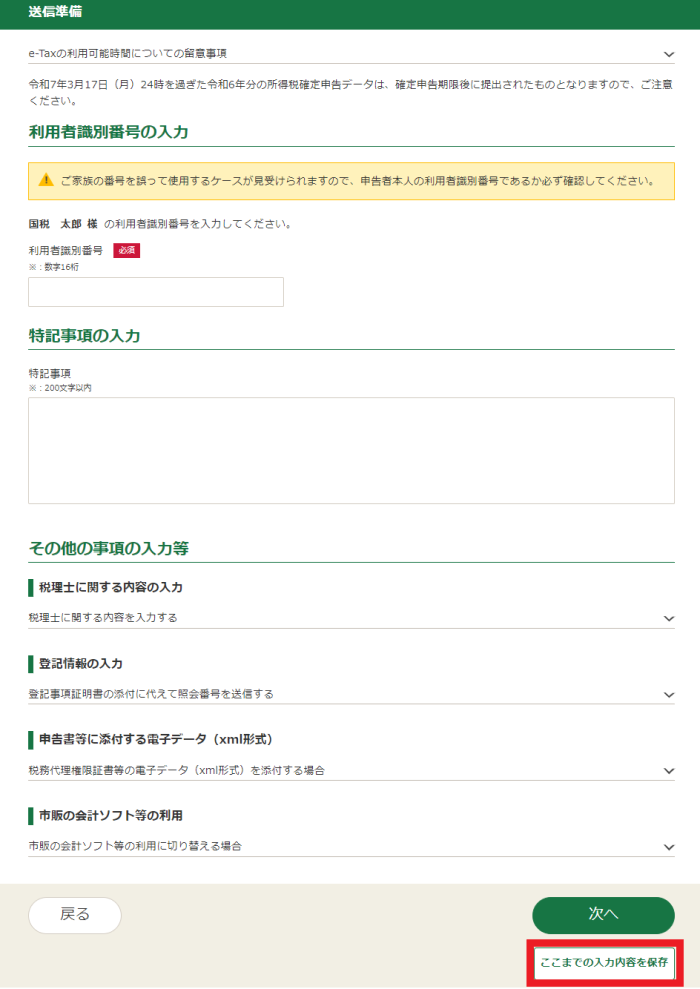Click the yellow warning triangle icon
This screenshot has width=700, height=989.
coord(46,181)
